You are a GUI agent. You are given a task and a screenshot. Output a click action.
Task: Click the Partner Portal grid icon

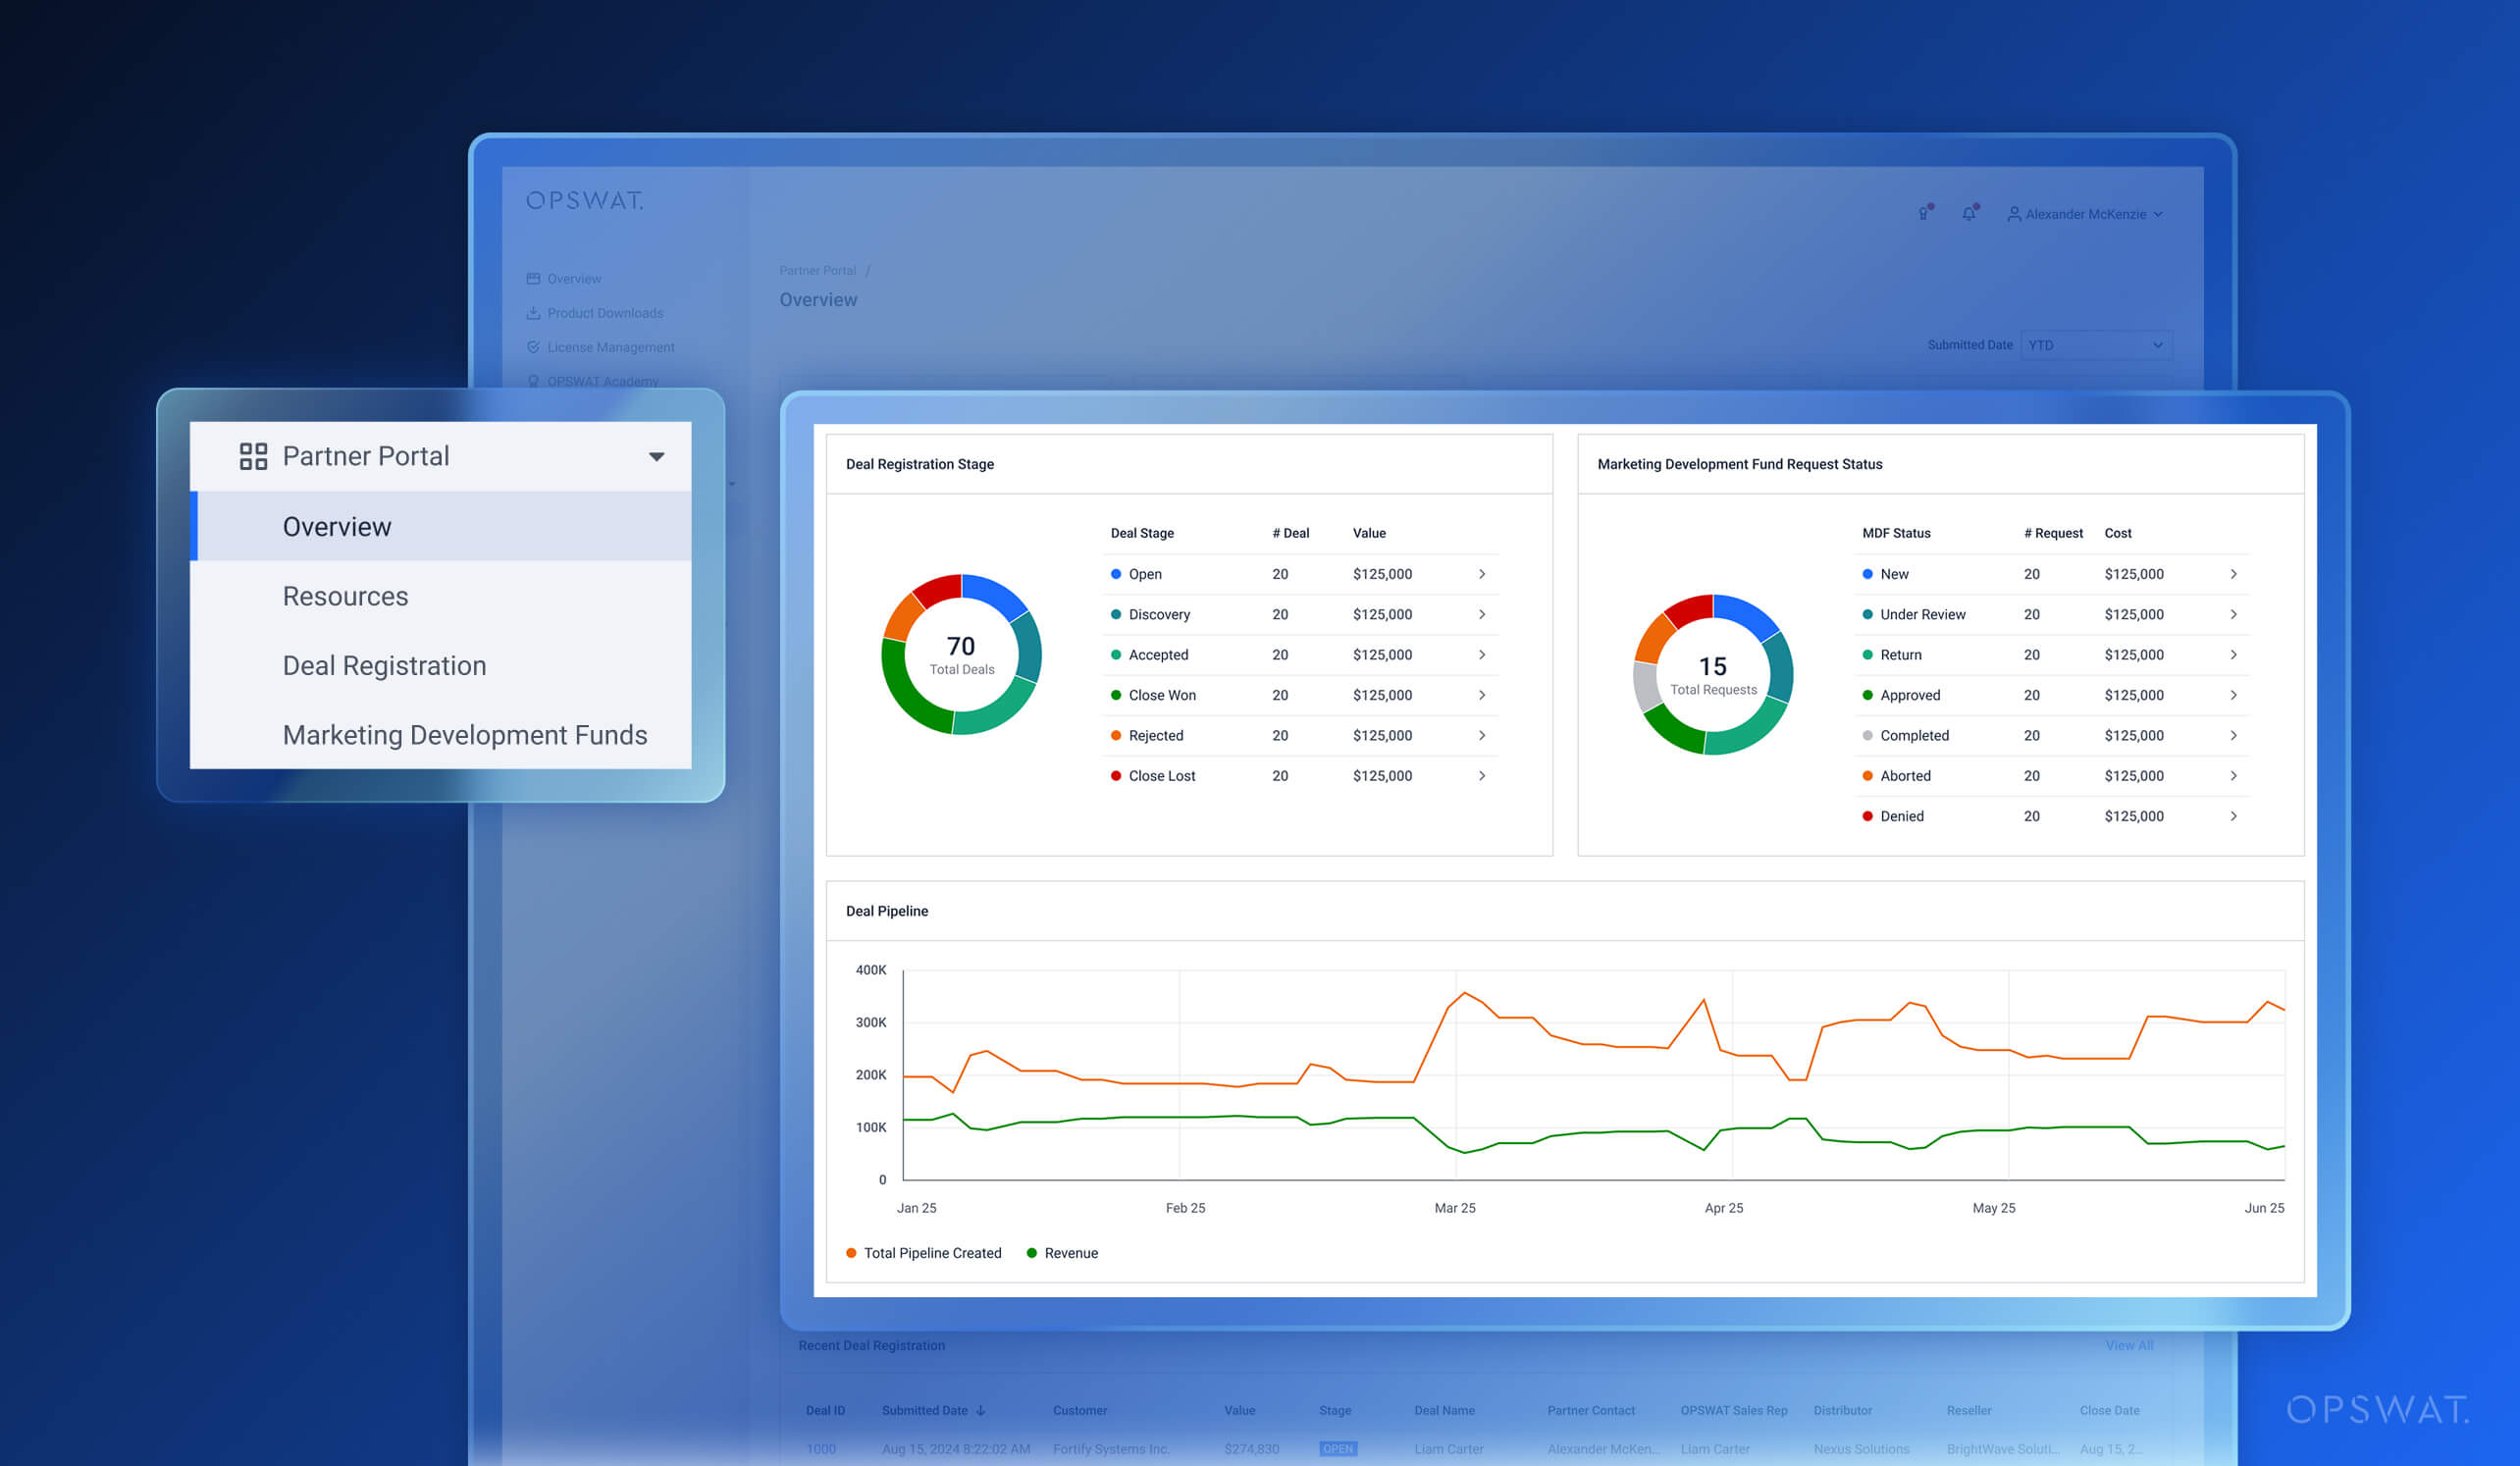(253, 455)
